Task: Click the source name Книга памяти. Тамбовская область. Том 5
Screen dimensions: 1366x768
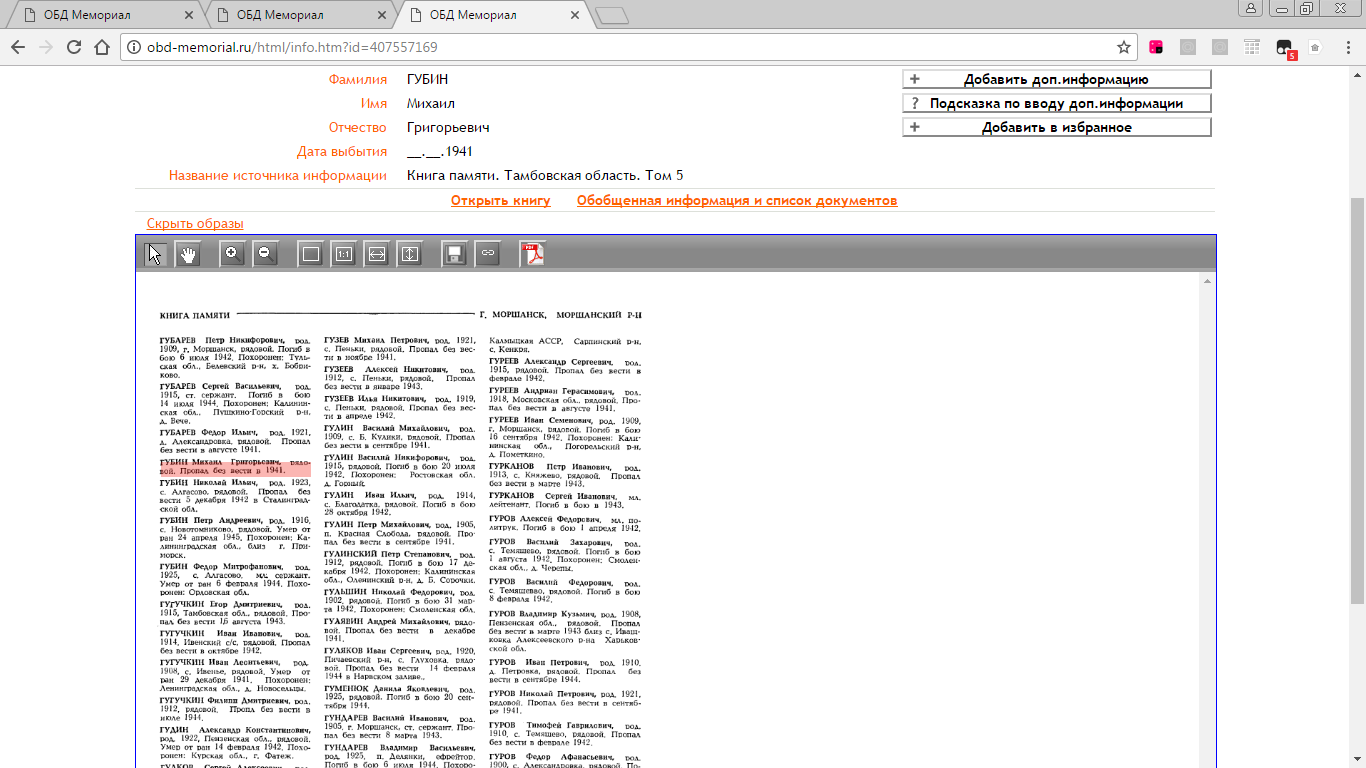Action: pos(545,176)
